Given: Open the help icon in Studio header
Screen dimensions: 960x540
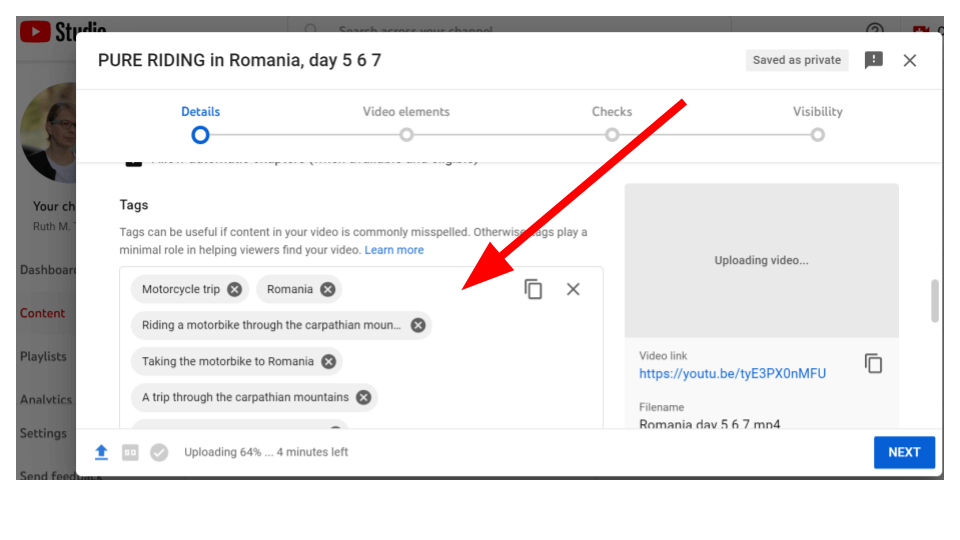Looking at the screenshot, I should [x=875, y=29].
